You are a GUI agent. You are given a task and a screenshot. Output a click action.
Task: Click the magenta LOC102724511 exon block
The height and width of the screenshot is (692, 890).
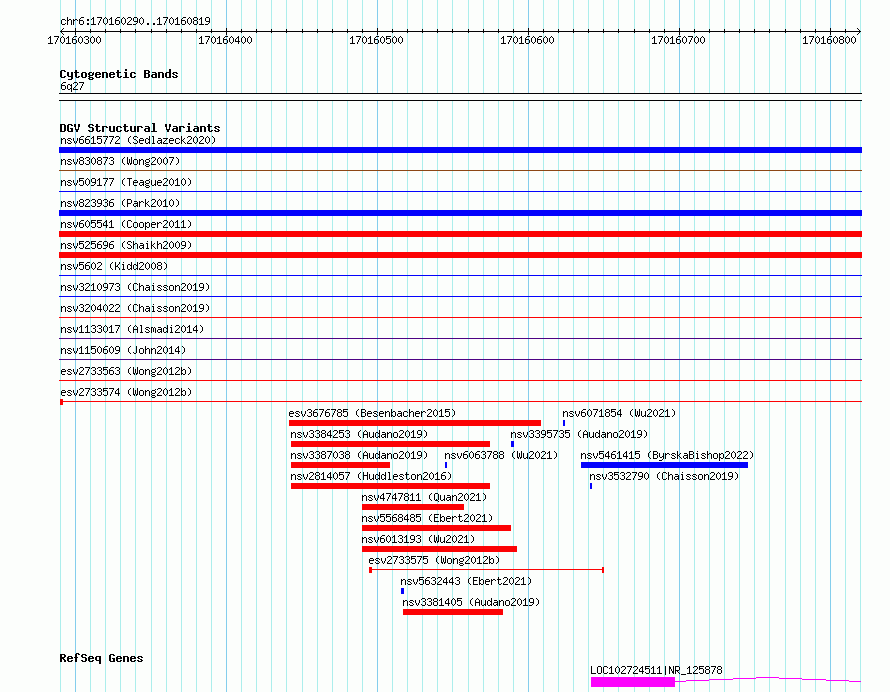[633, 682]
